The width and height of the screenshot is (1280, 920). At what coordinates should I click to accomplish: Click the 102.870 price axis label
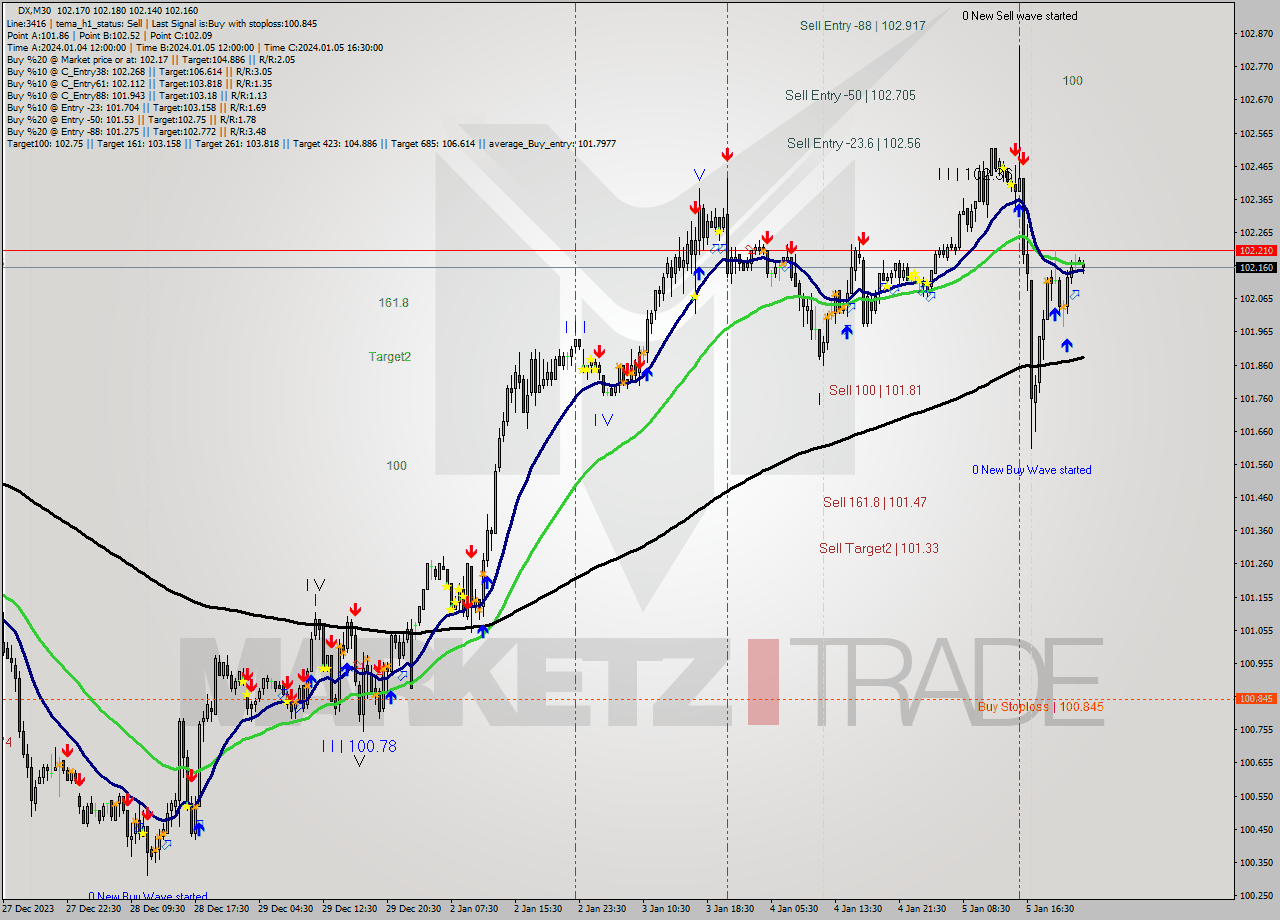(x=1255, y=34)
